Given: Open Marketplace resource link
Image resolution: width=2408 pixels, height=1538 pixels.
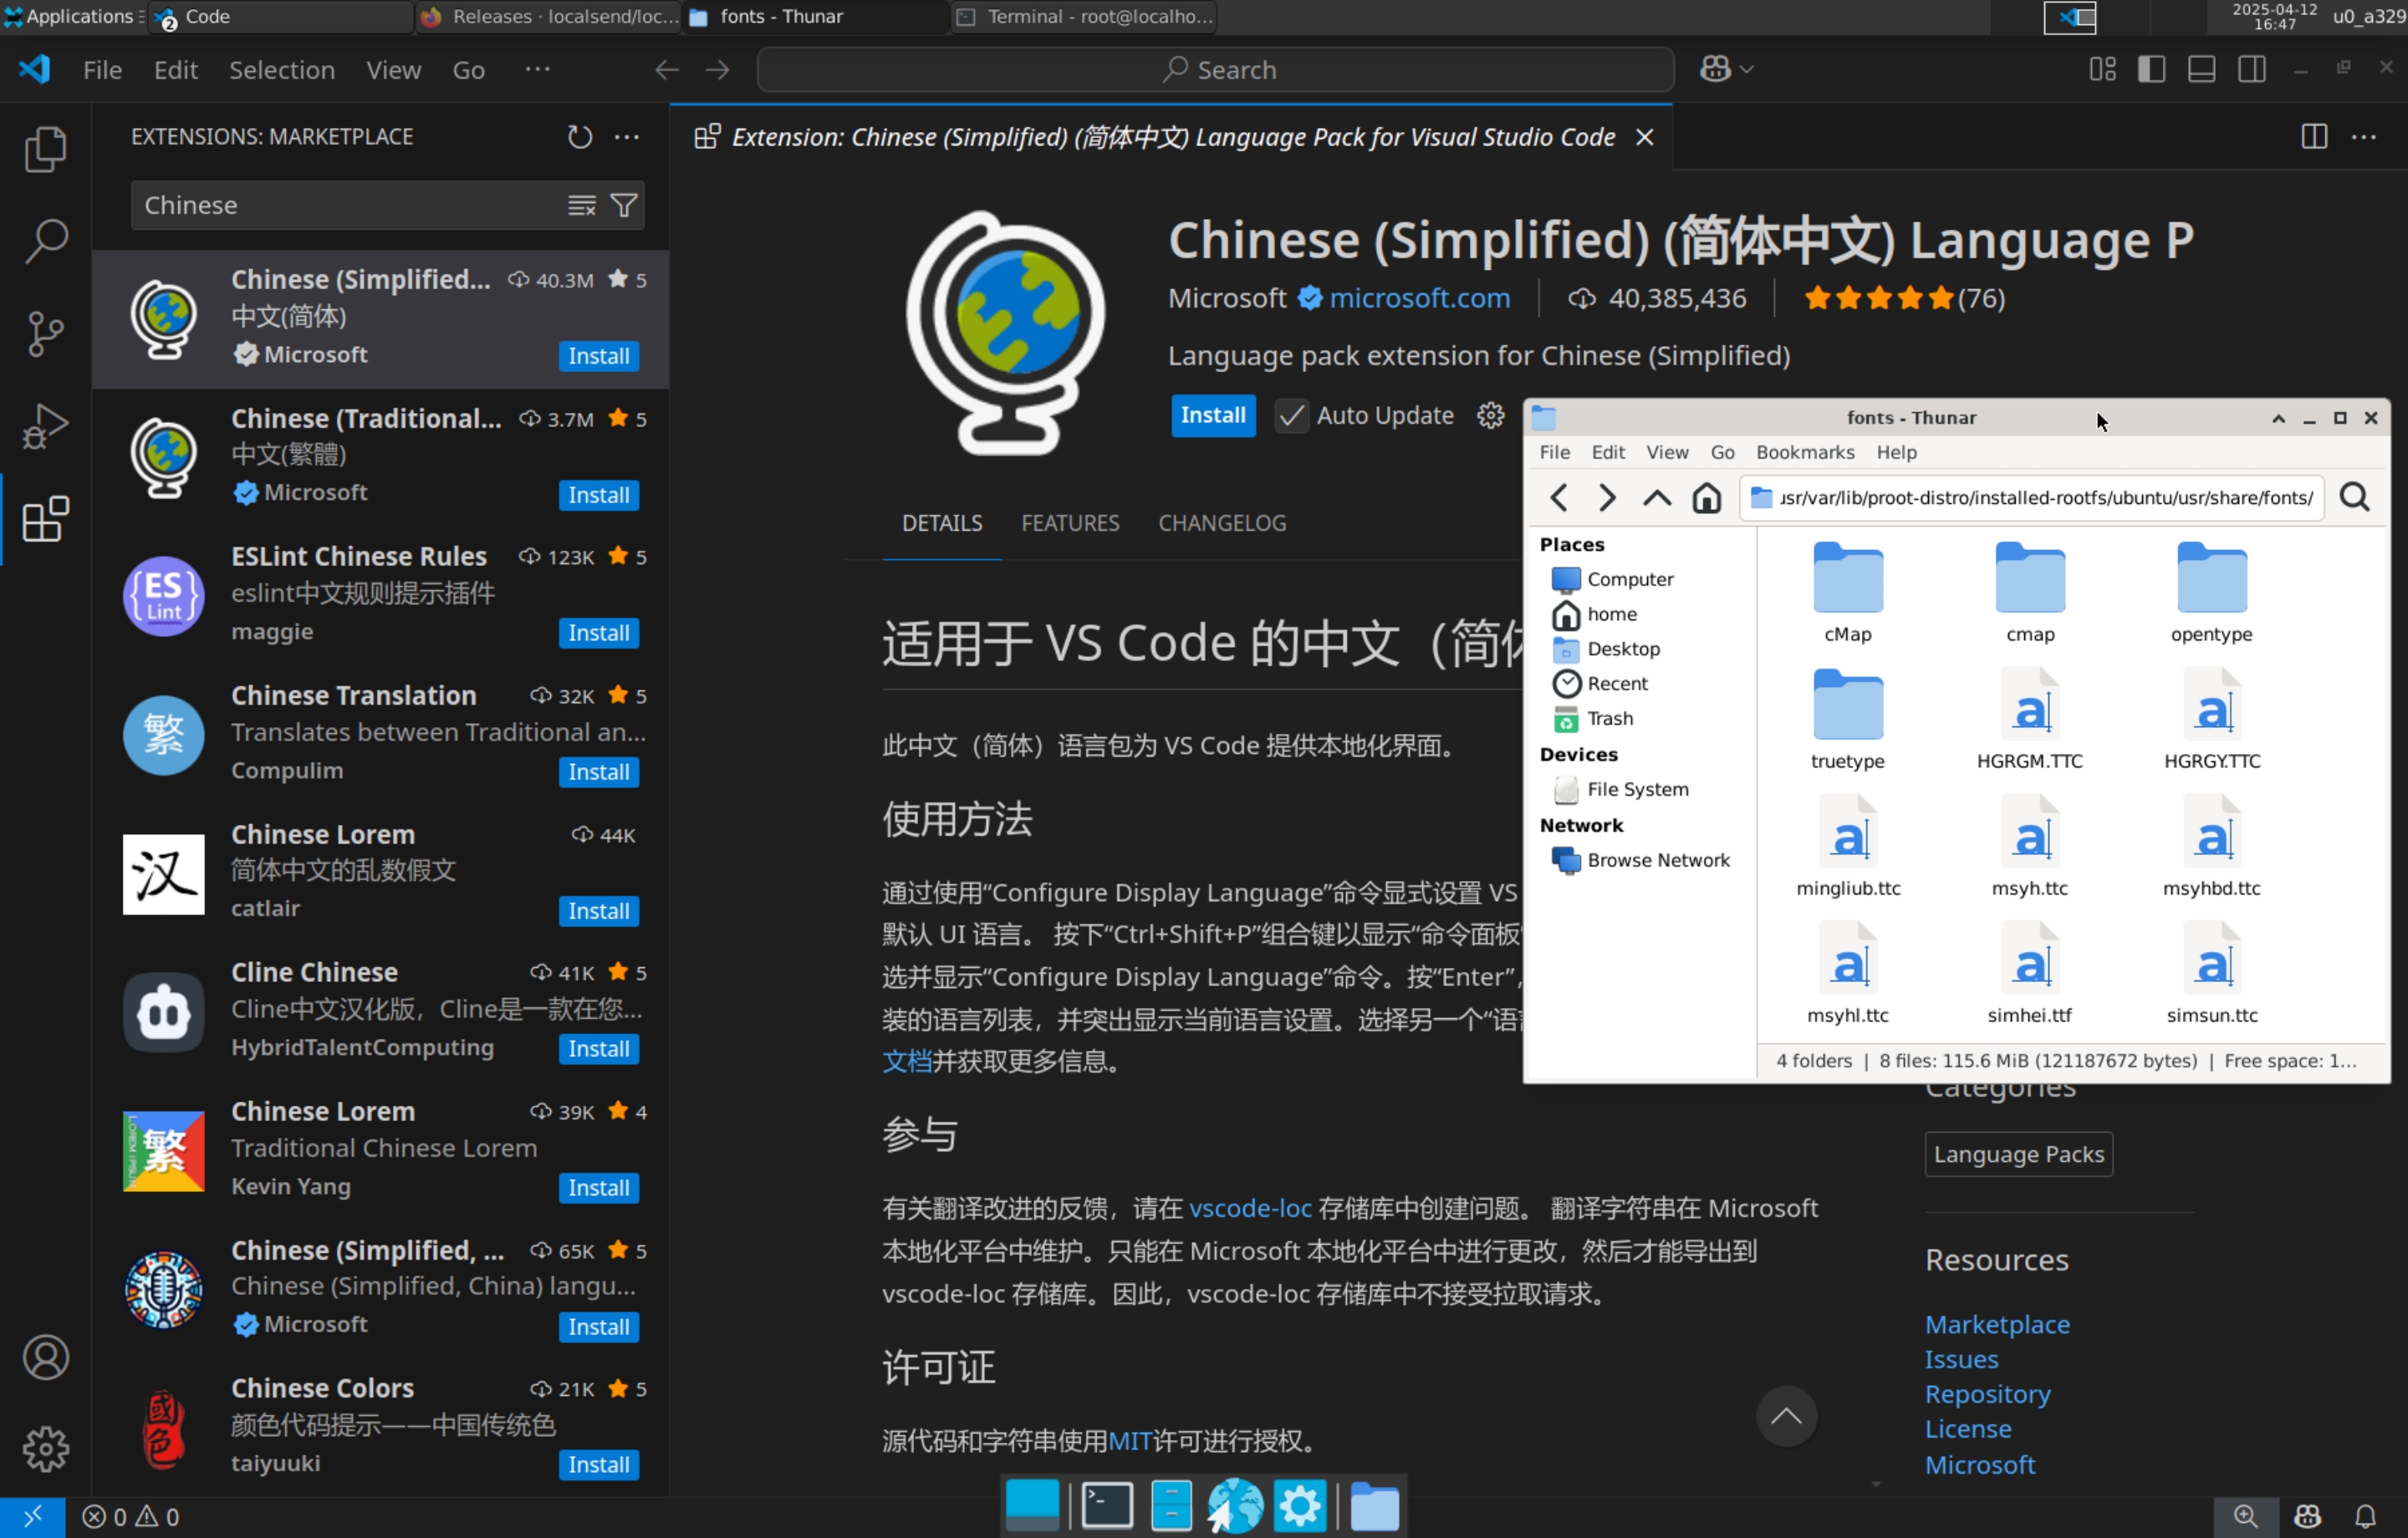Looking at the screenshot, I should (1997, 1324).
